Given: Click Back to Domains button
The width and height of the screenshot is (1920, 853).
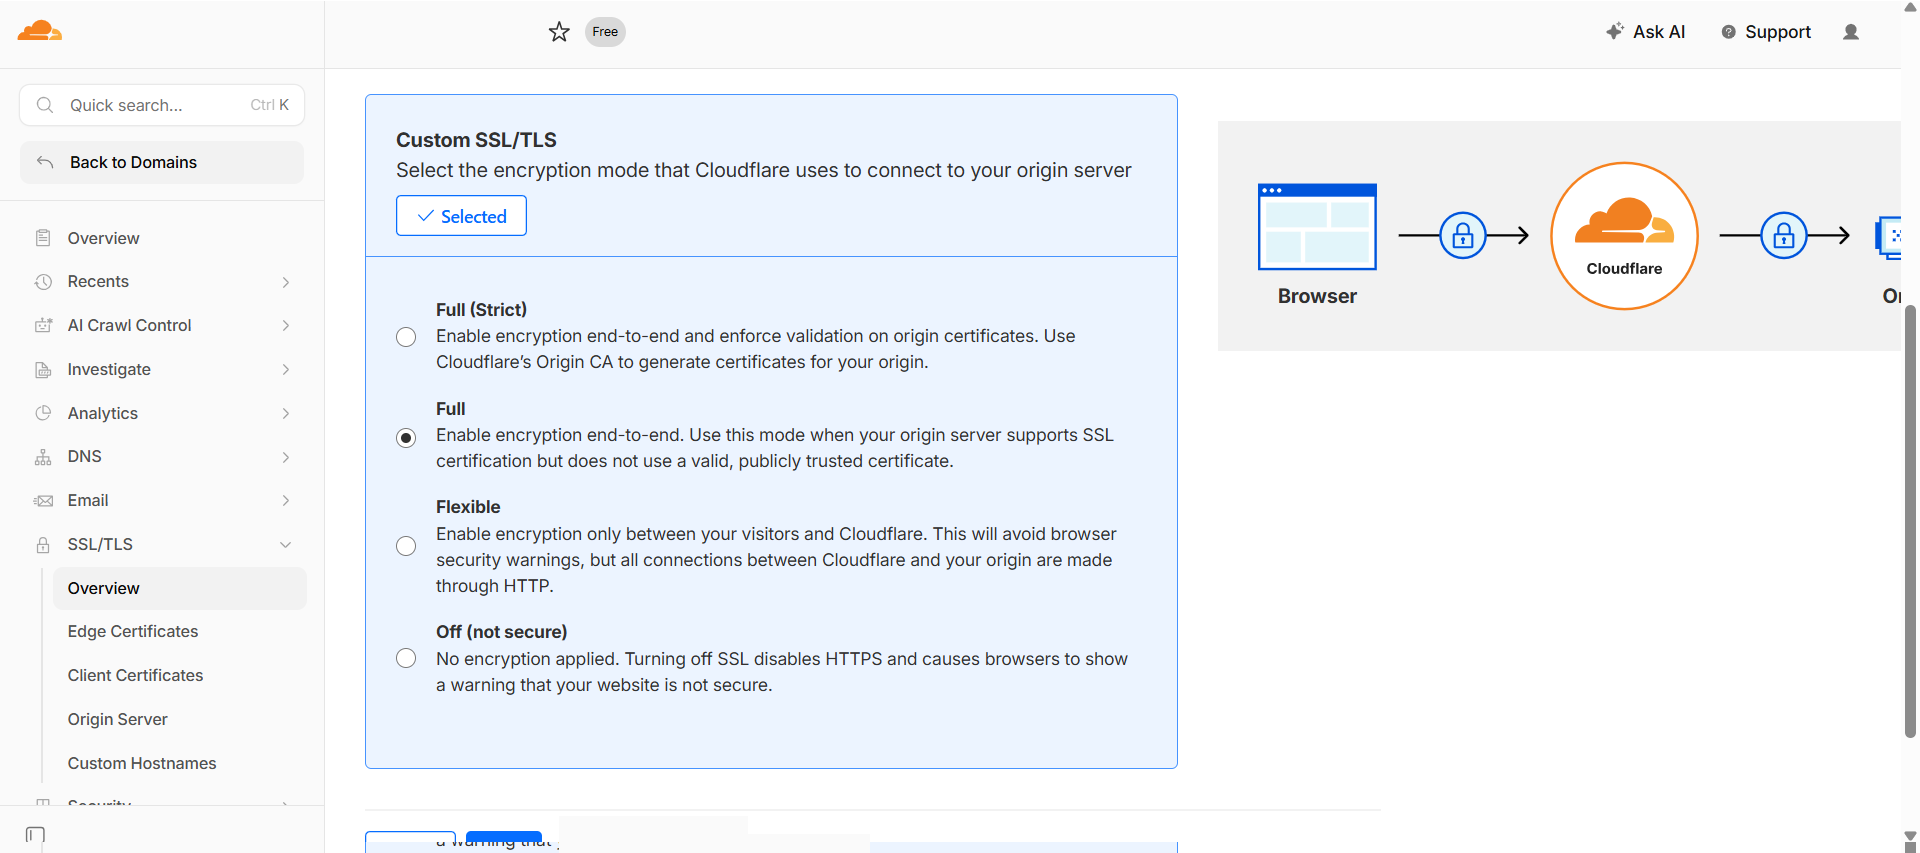Looking at the screenshot, I should point(162,162).
